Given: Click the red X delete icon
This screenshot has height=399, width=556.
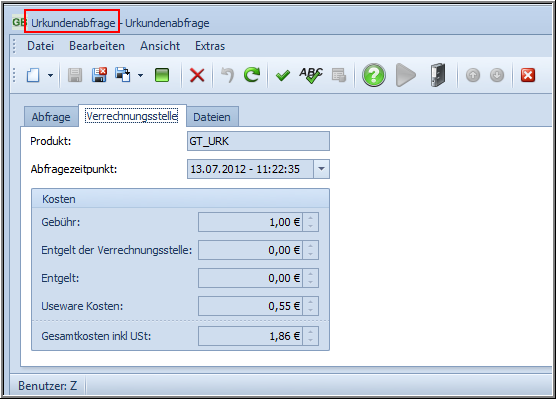Looking at the screenshot, I should [197, 75].
